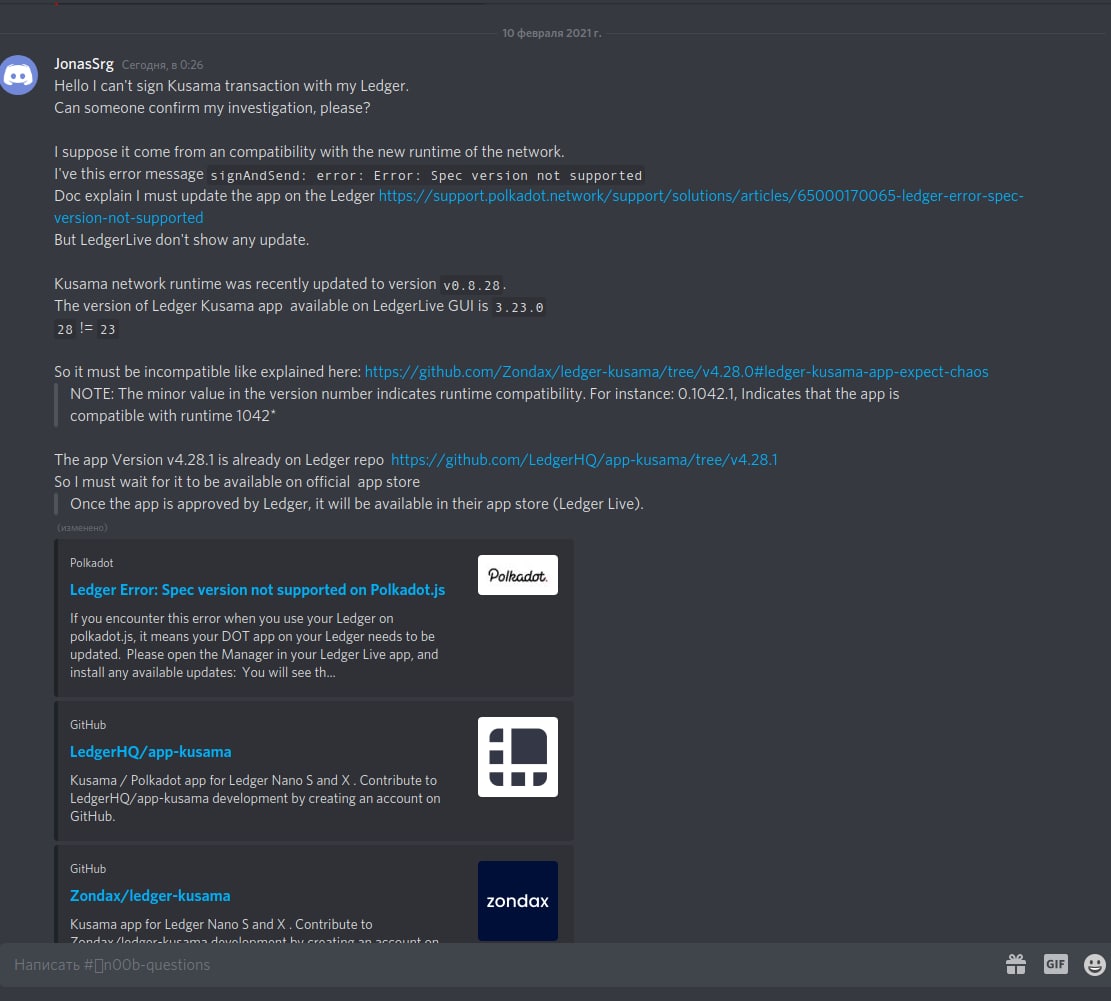Screen dimensions: 1111x1001
Task: Click the '23' code snippet
Action: point(107,329)
